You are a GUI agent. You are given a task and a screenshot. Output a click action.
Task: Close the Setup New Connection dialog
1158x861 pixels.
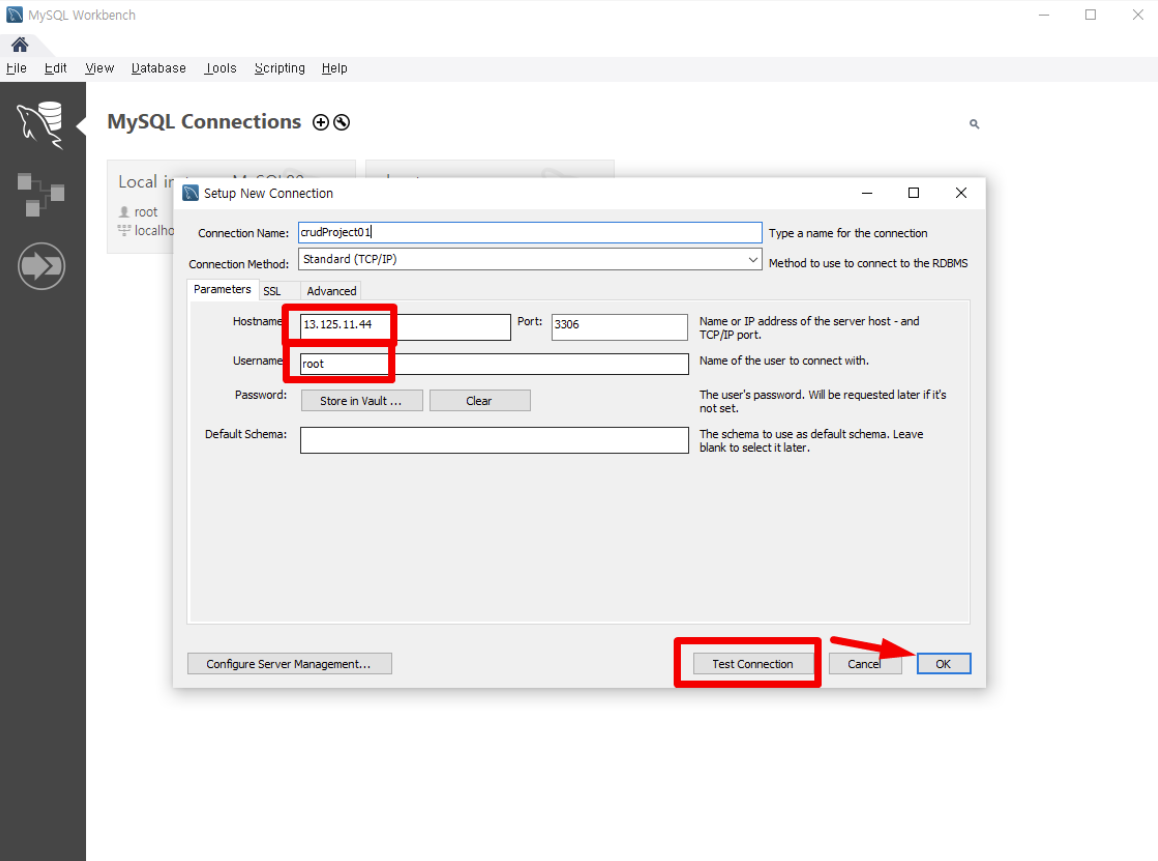(x=961, y=193)
